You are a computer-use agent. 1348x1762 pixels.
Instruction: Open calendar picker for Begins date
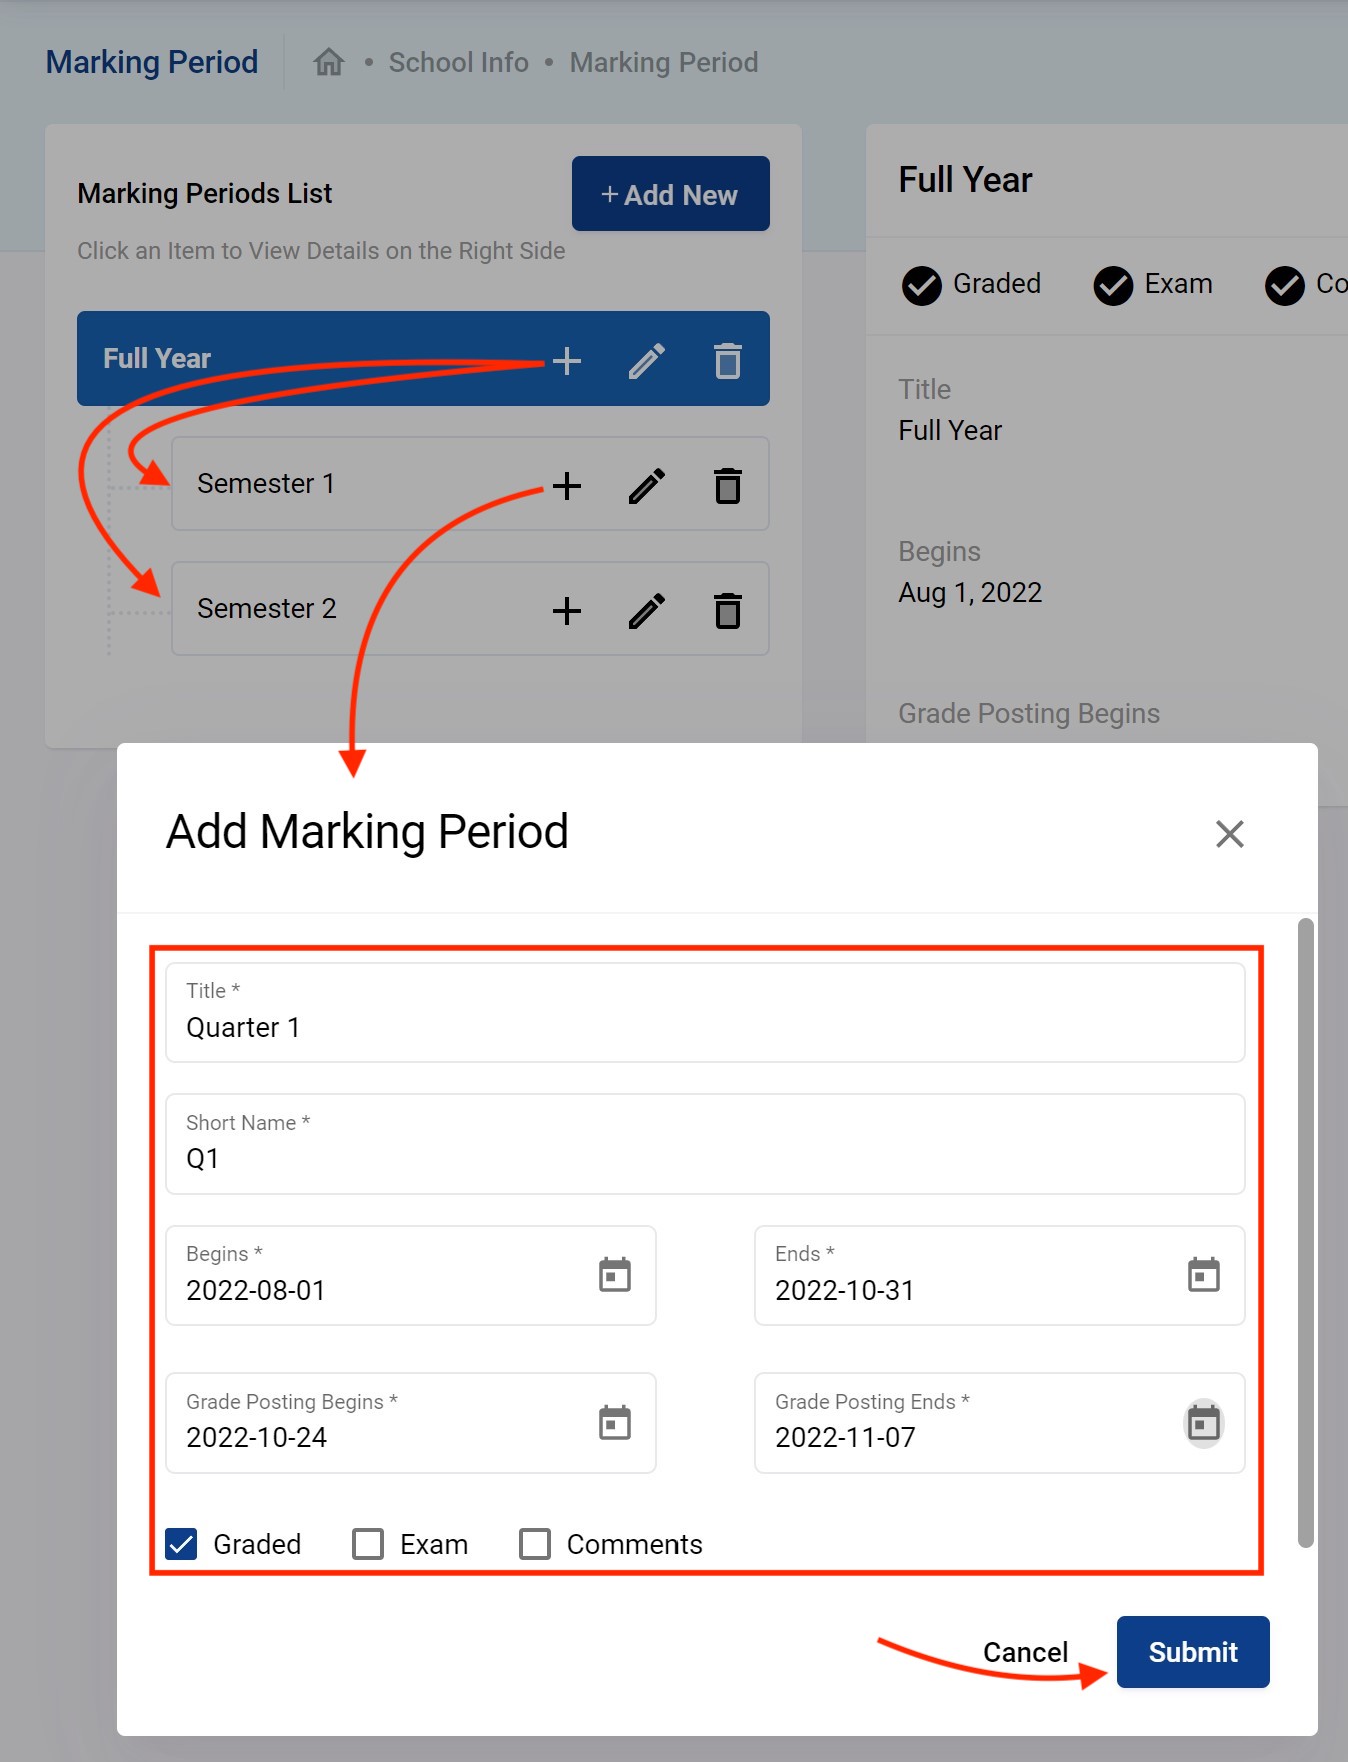(x=614, y=1275)
